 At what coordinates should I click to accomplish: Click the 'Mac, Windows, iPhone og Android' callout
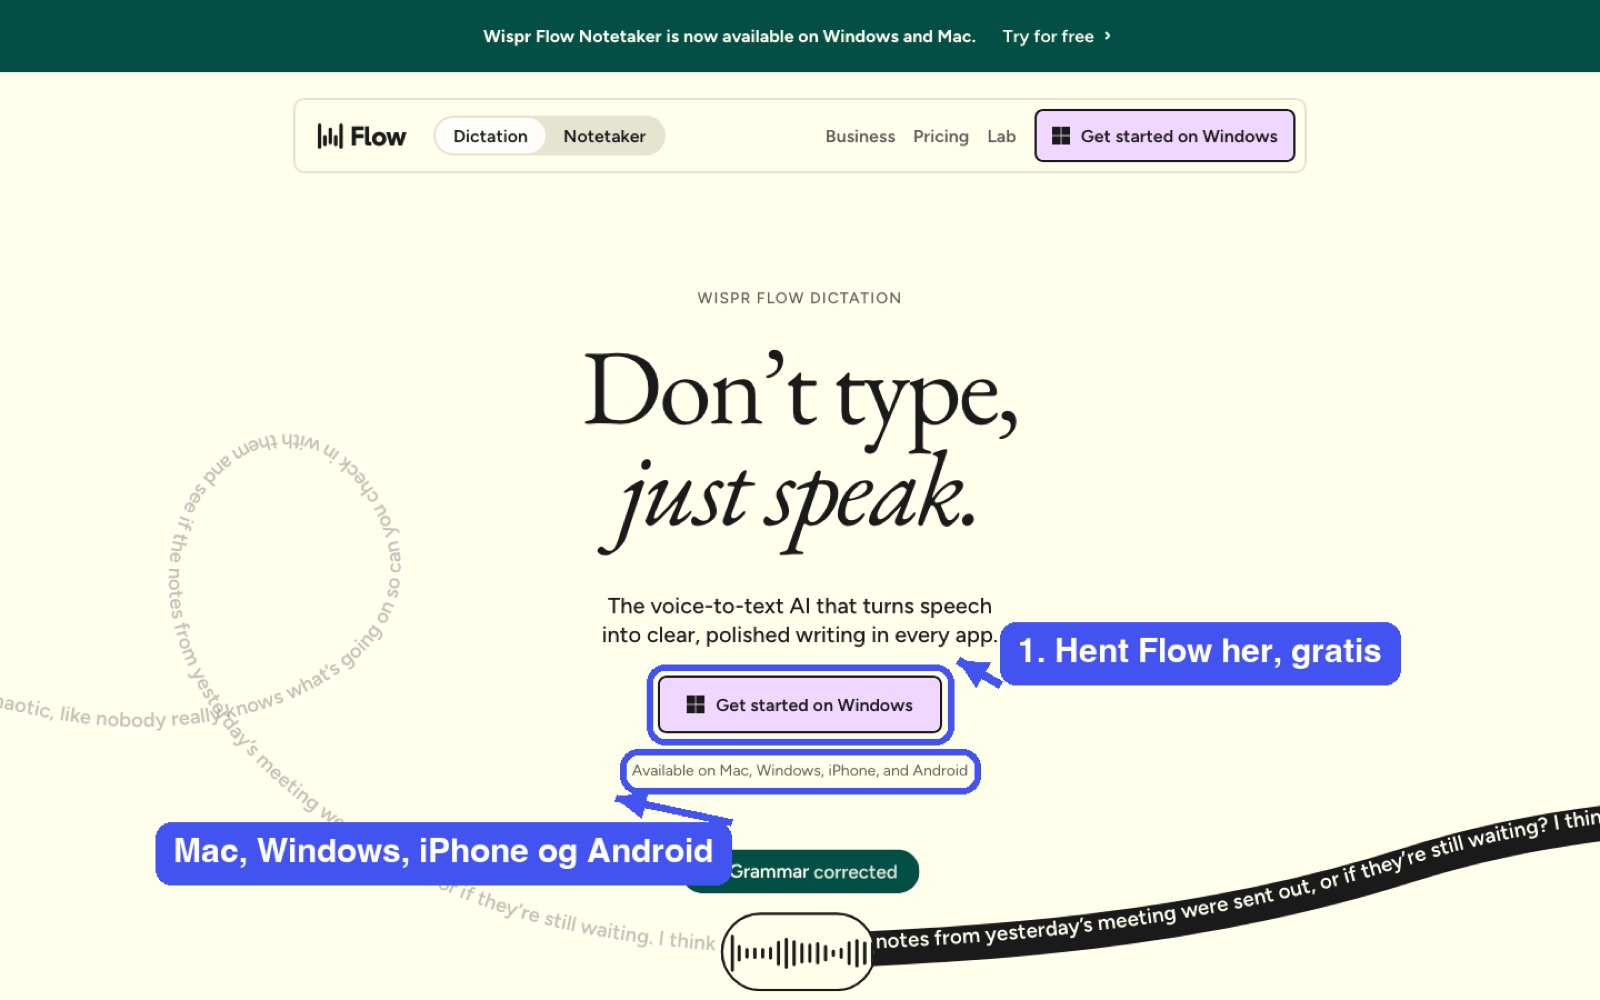point(443,852)
